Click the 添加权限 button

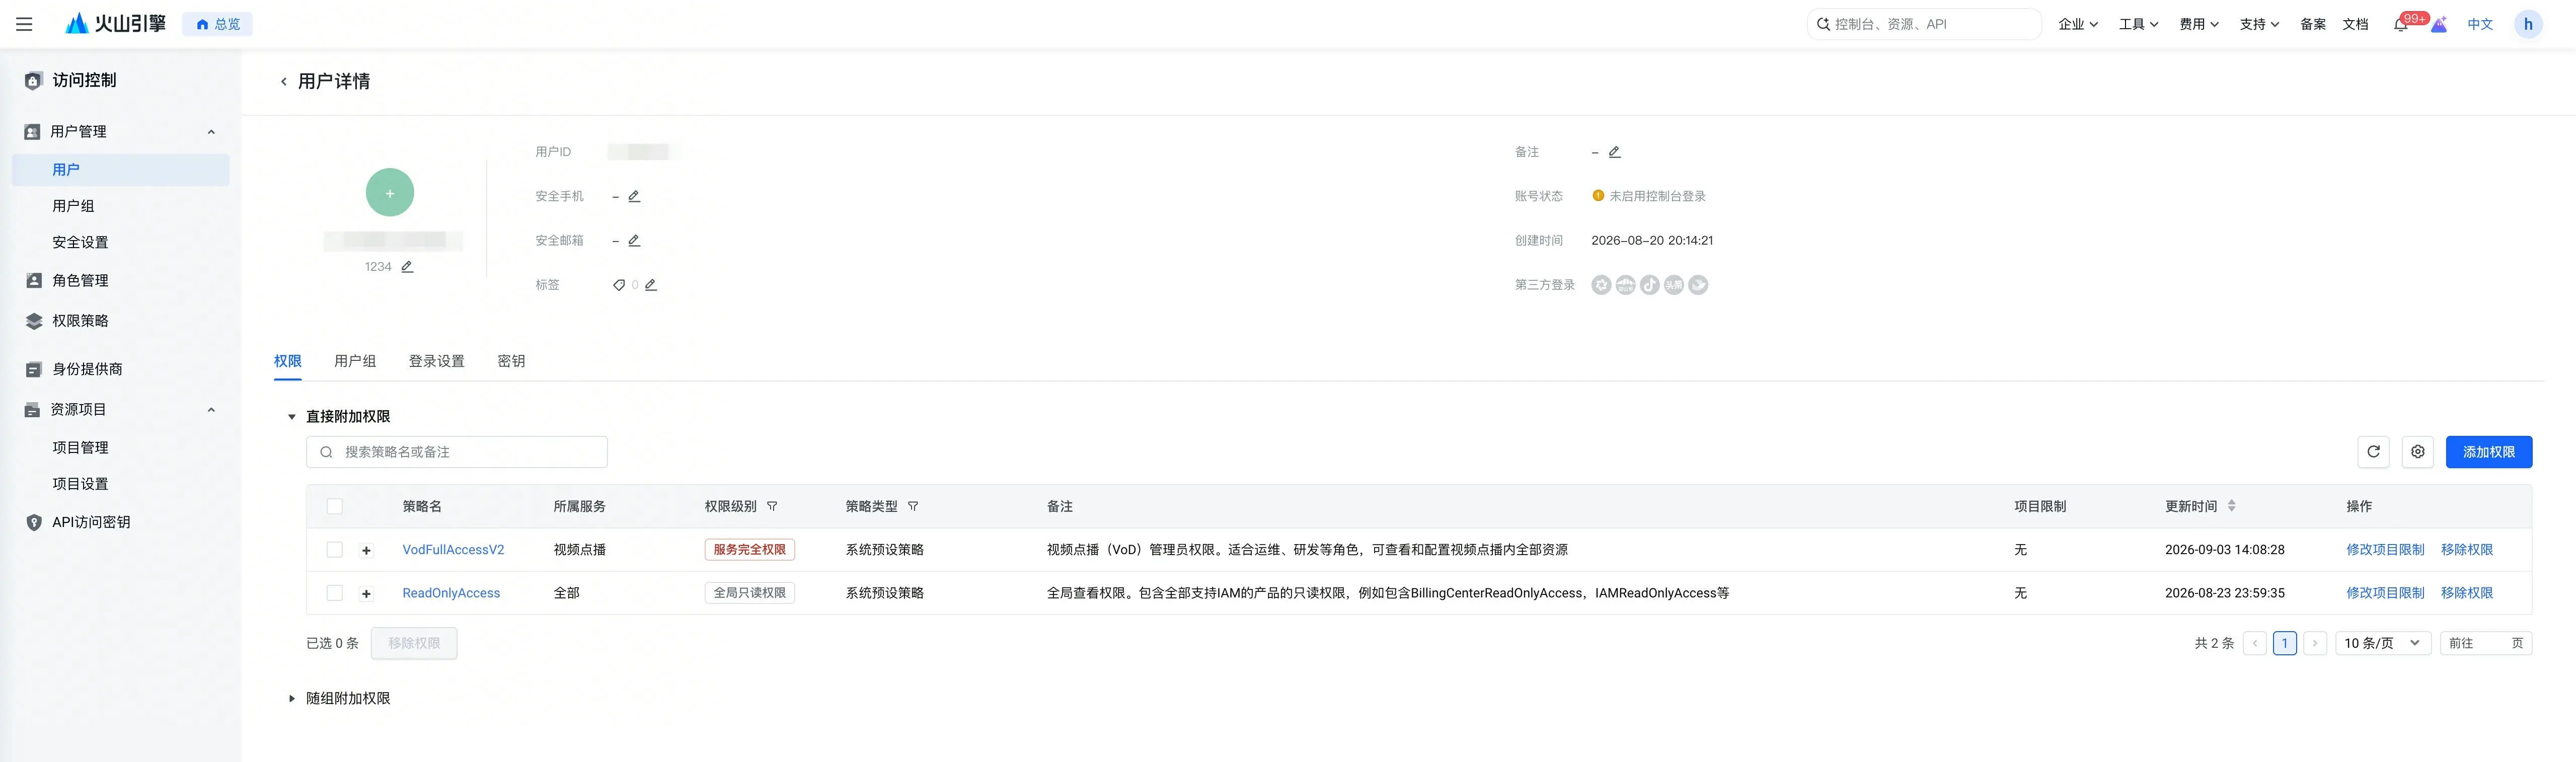(x=2488, y=452)
